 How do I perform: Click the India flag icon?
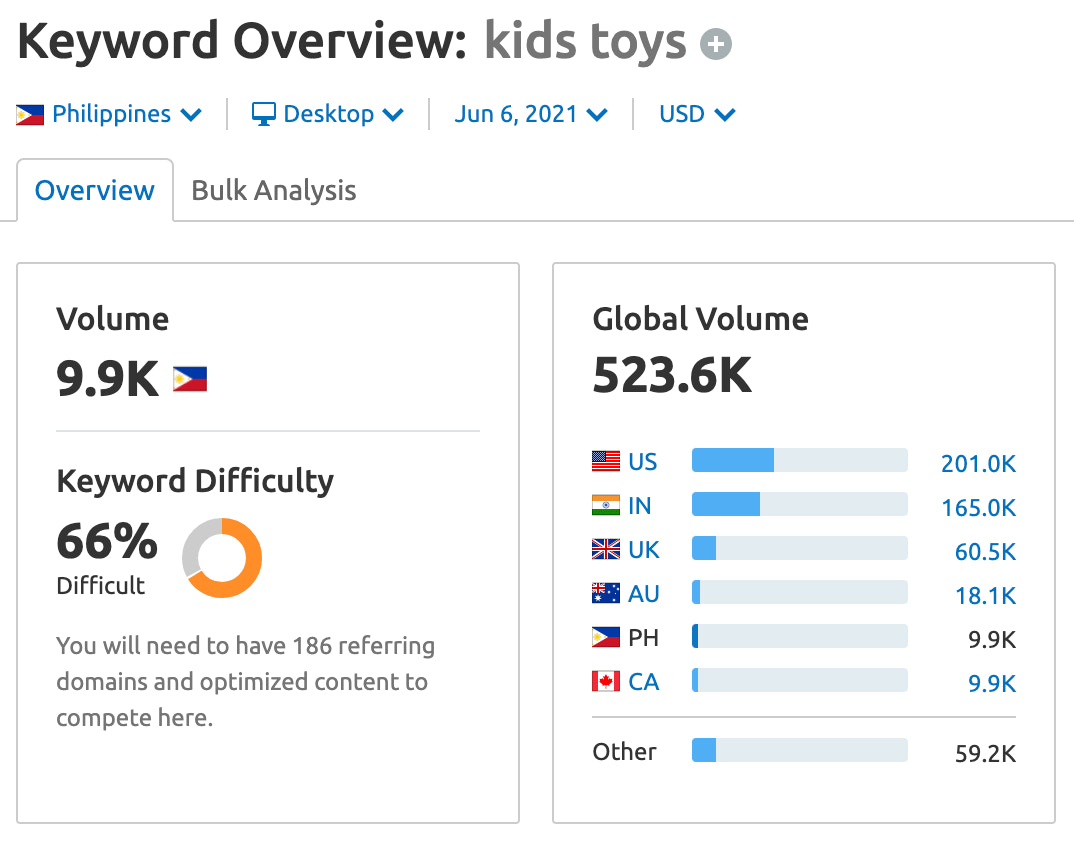tap(606, 506)
